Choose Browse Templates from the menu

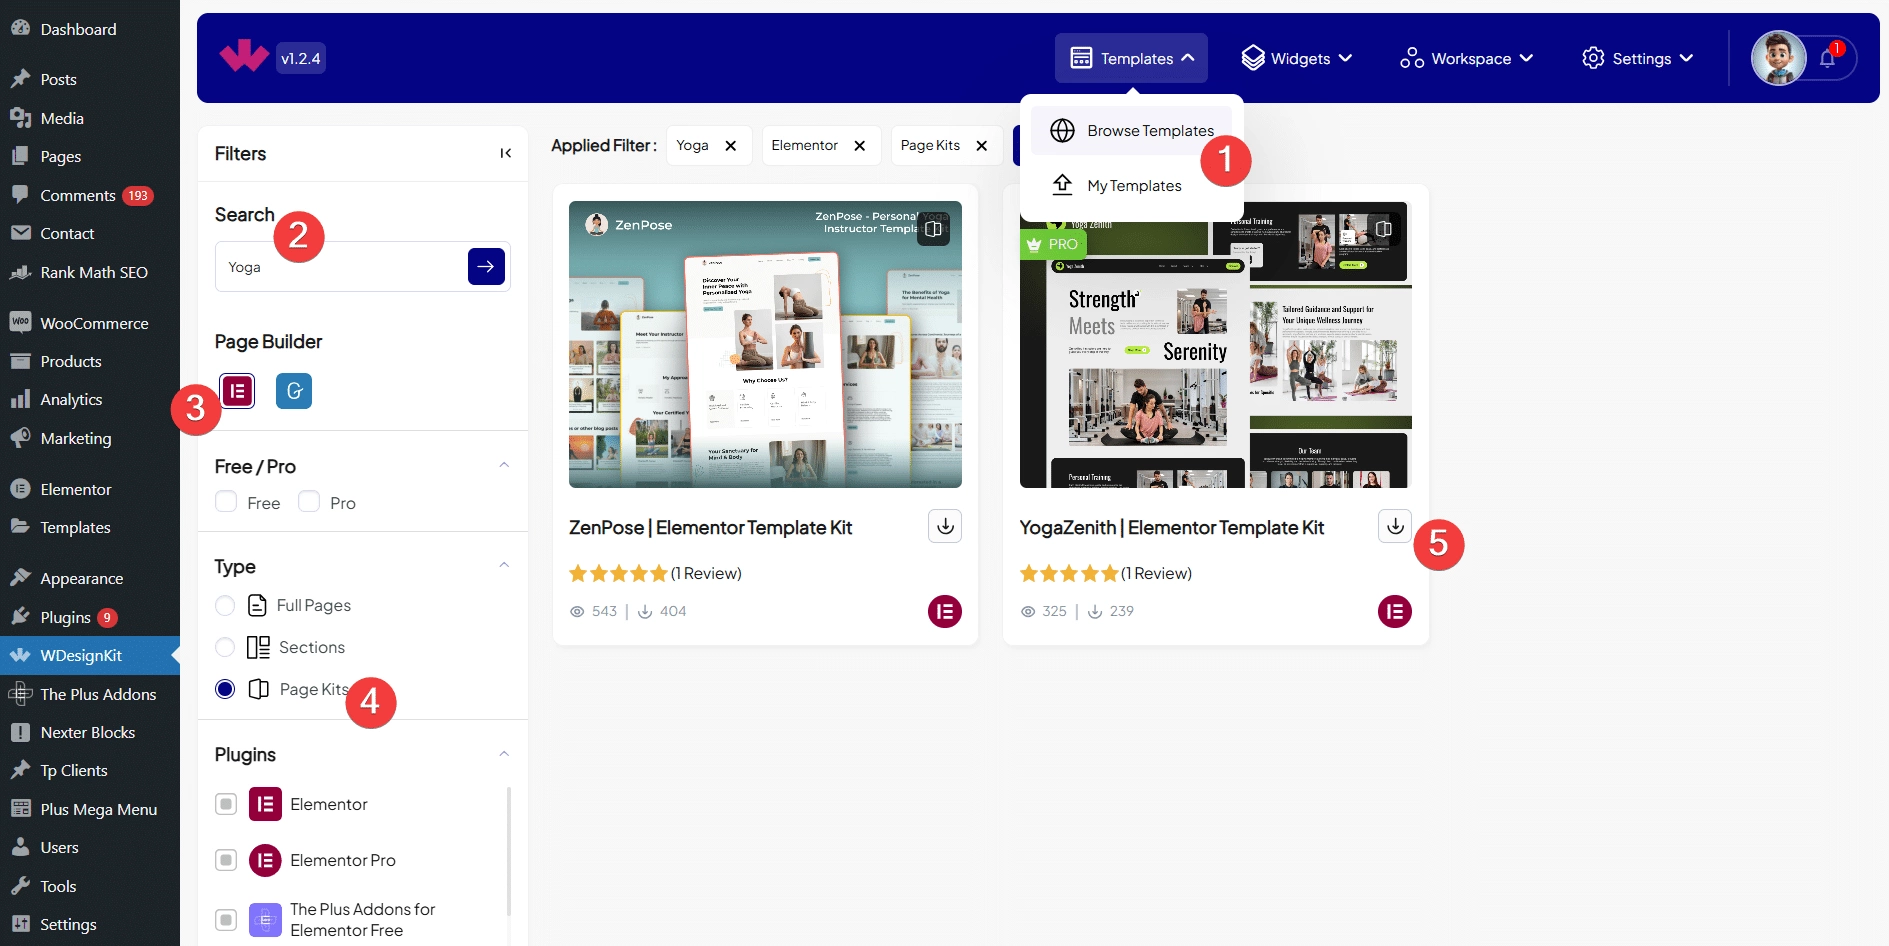1150,131
